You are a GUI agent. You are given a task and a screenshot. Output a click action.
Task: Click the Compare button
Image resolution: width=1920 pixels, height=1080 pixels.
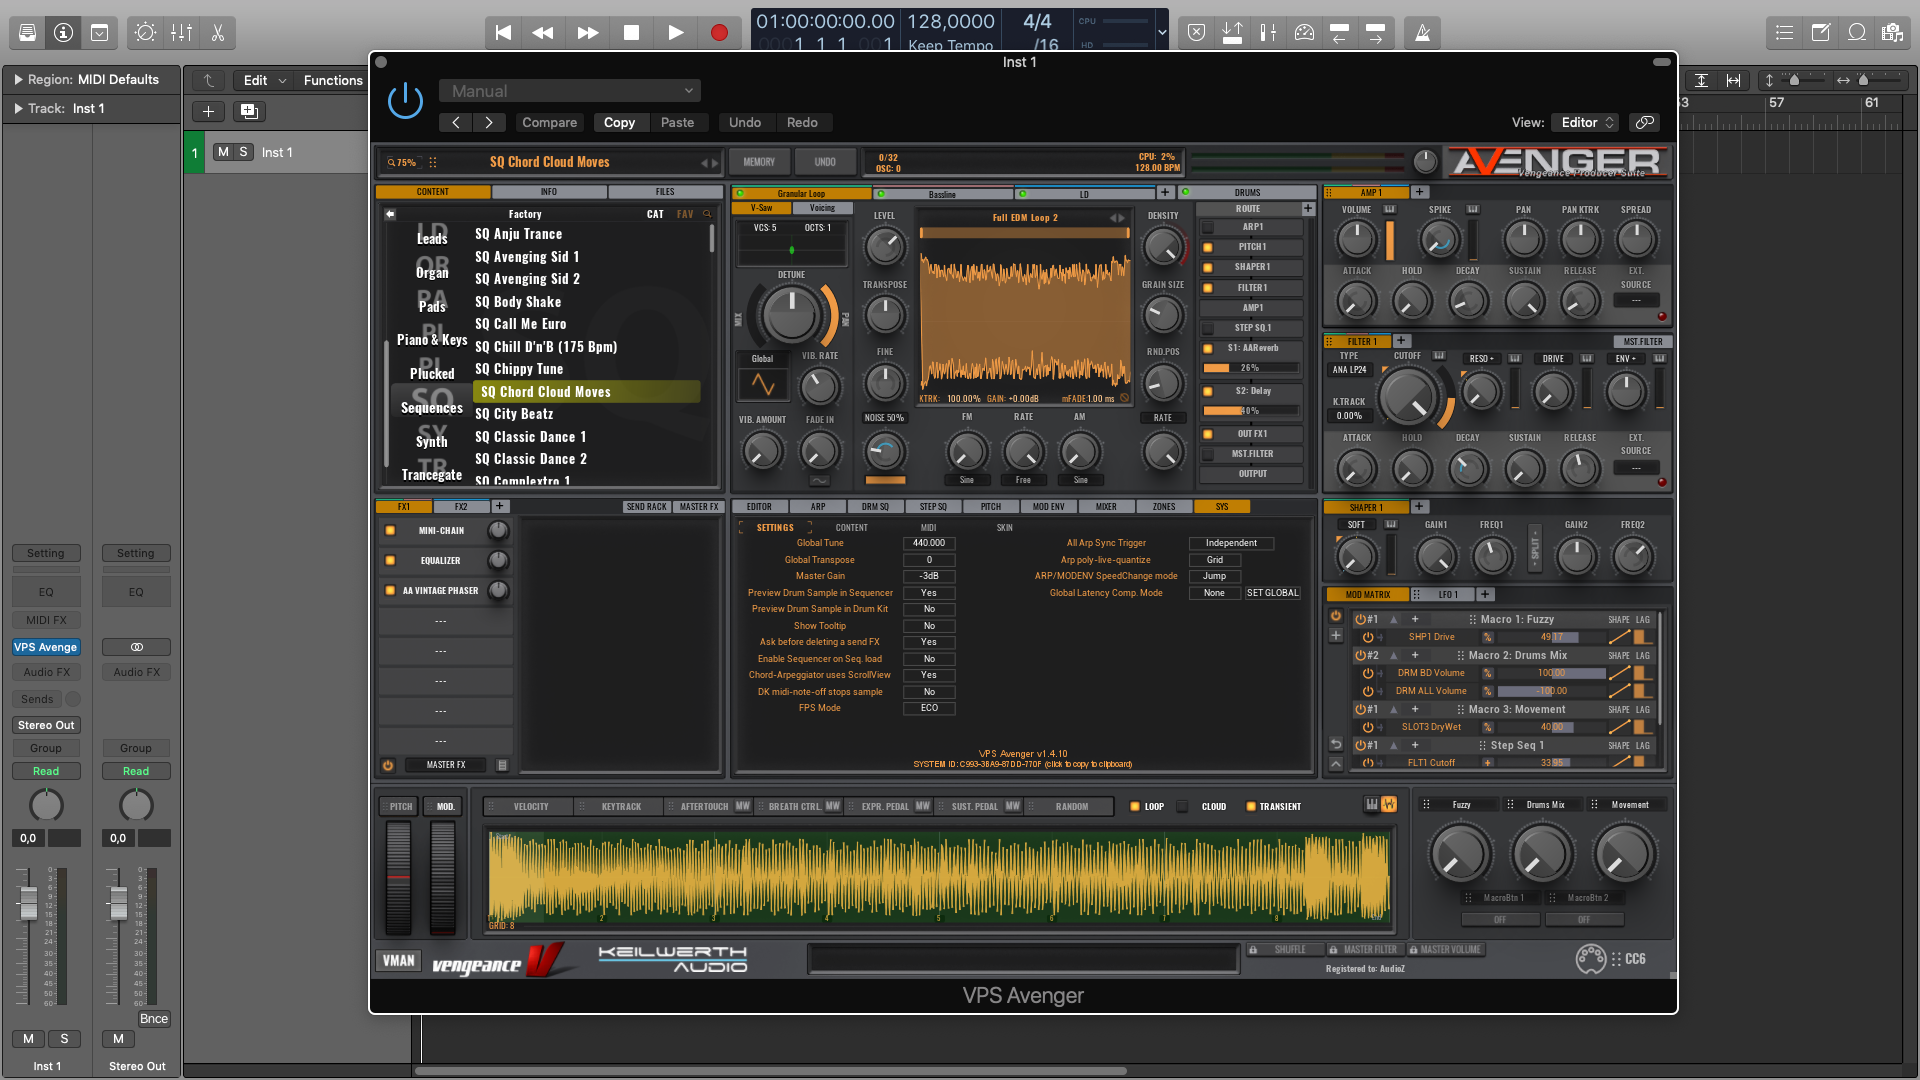pos(549,122)
